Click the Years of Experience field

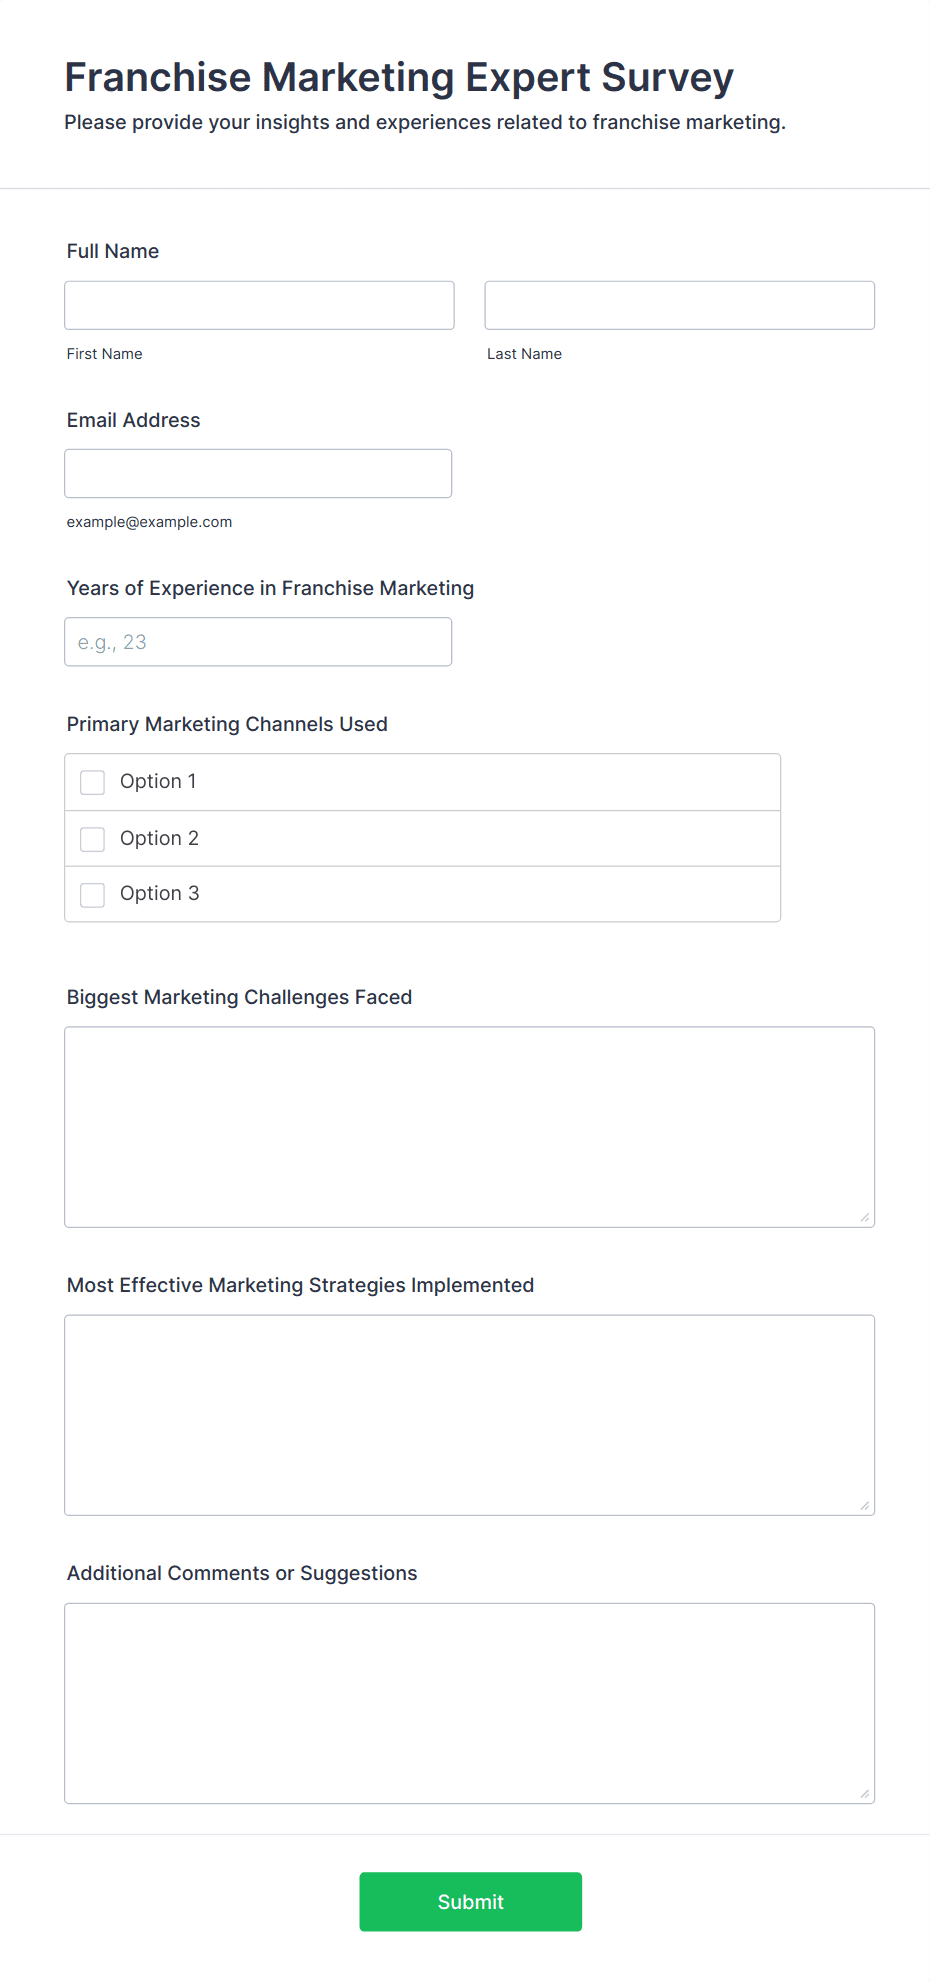pyautogui.click(x=258, y=642)
